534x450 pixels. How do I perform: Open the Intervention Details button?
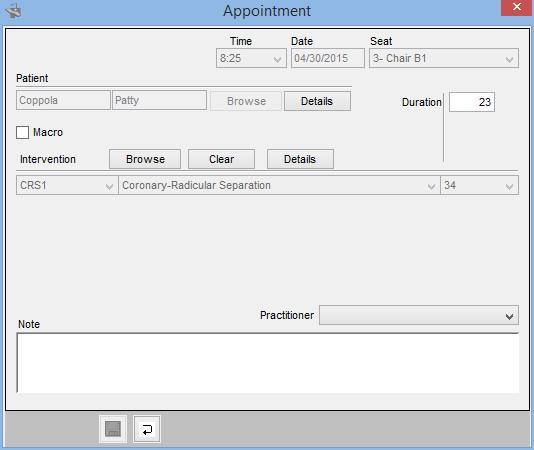(x=300, y=159)
